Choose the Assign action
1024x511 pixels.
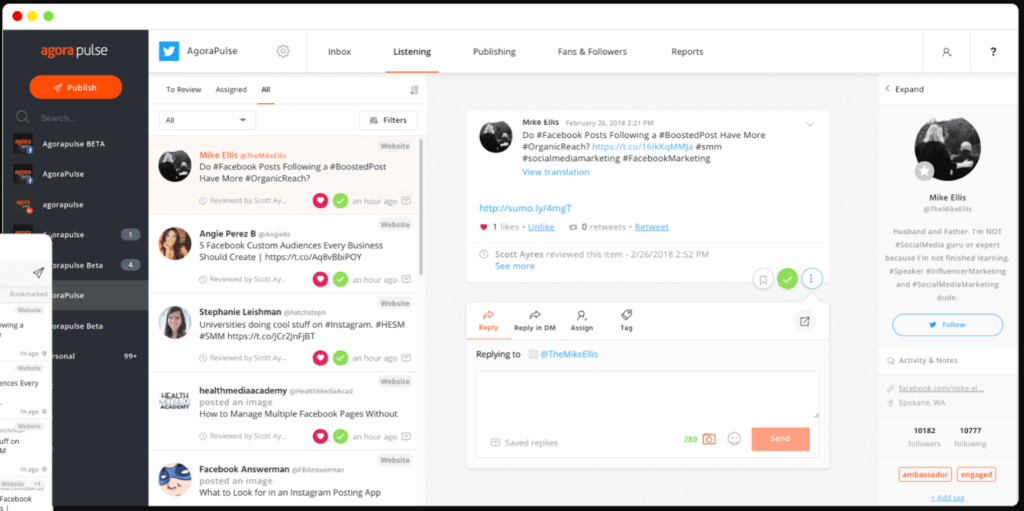coord(582,321)
